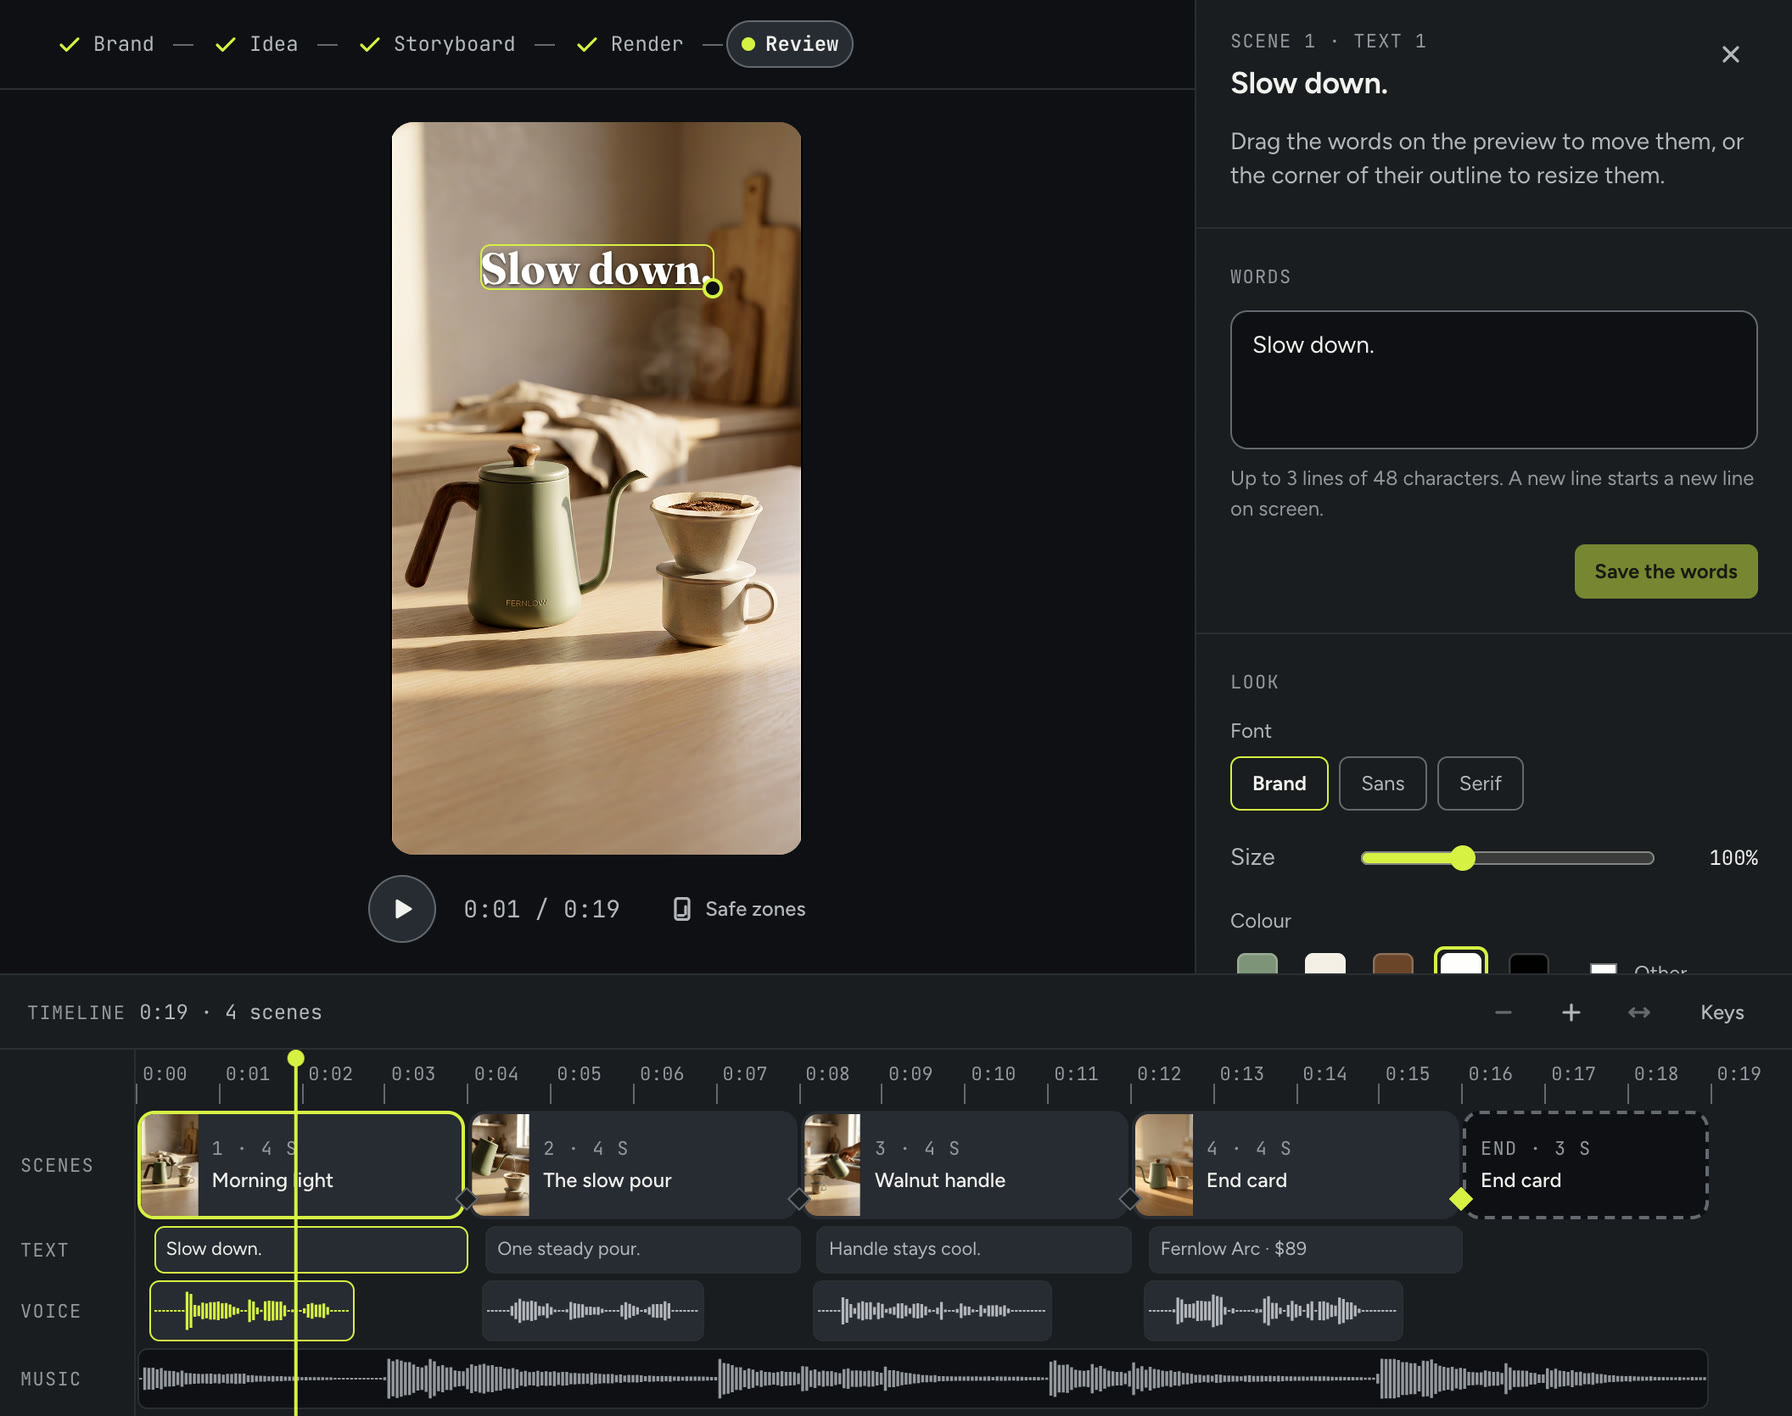The image size is (1792, 1416).
Task: Select the Slow down. text clip
Action: tap(311, 1249)
